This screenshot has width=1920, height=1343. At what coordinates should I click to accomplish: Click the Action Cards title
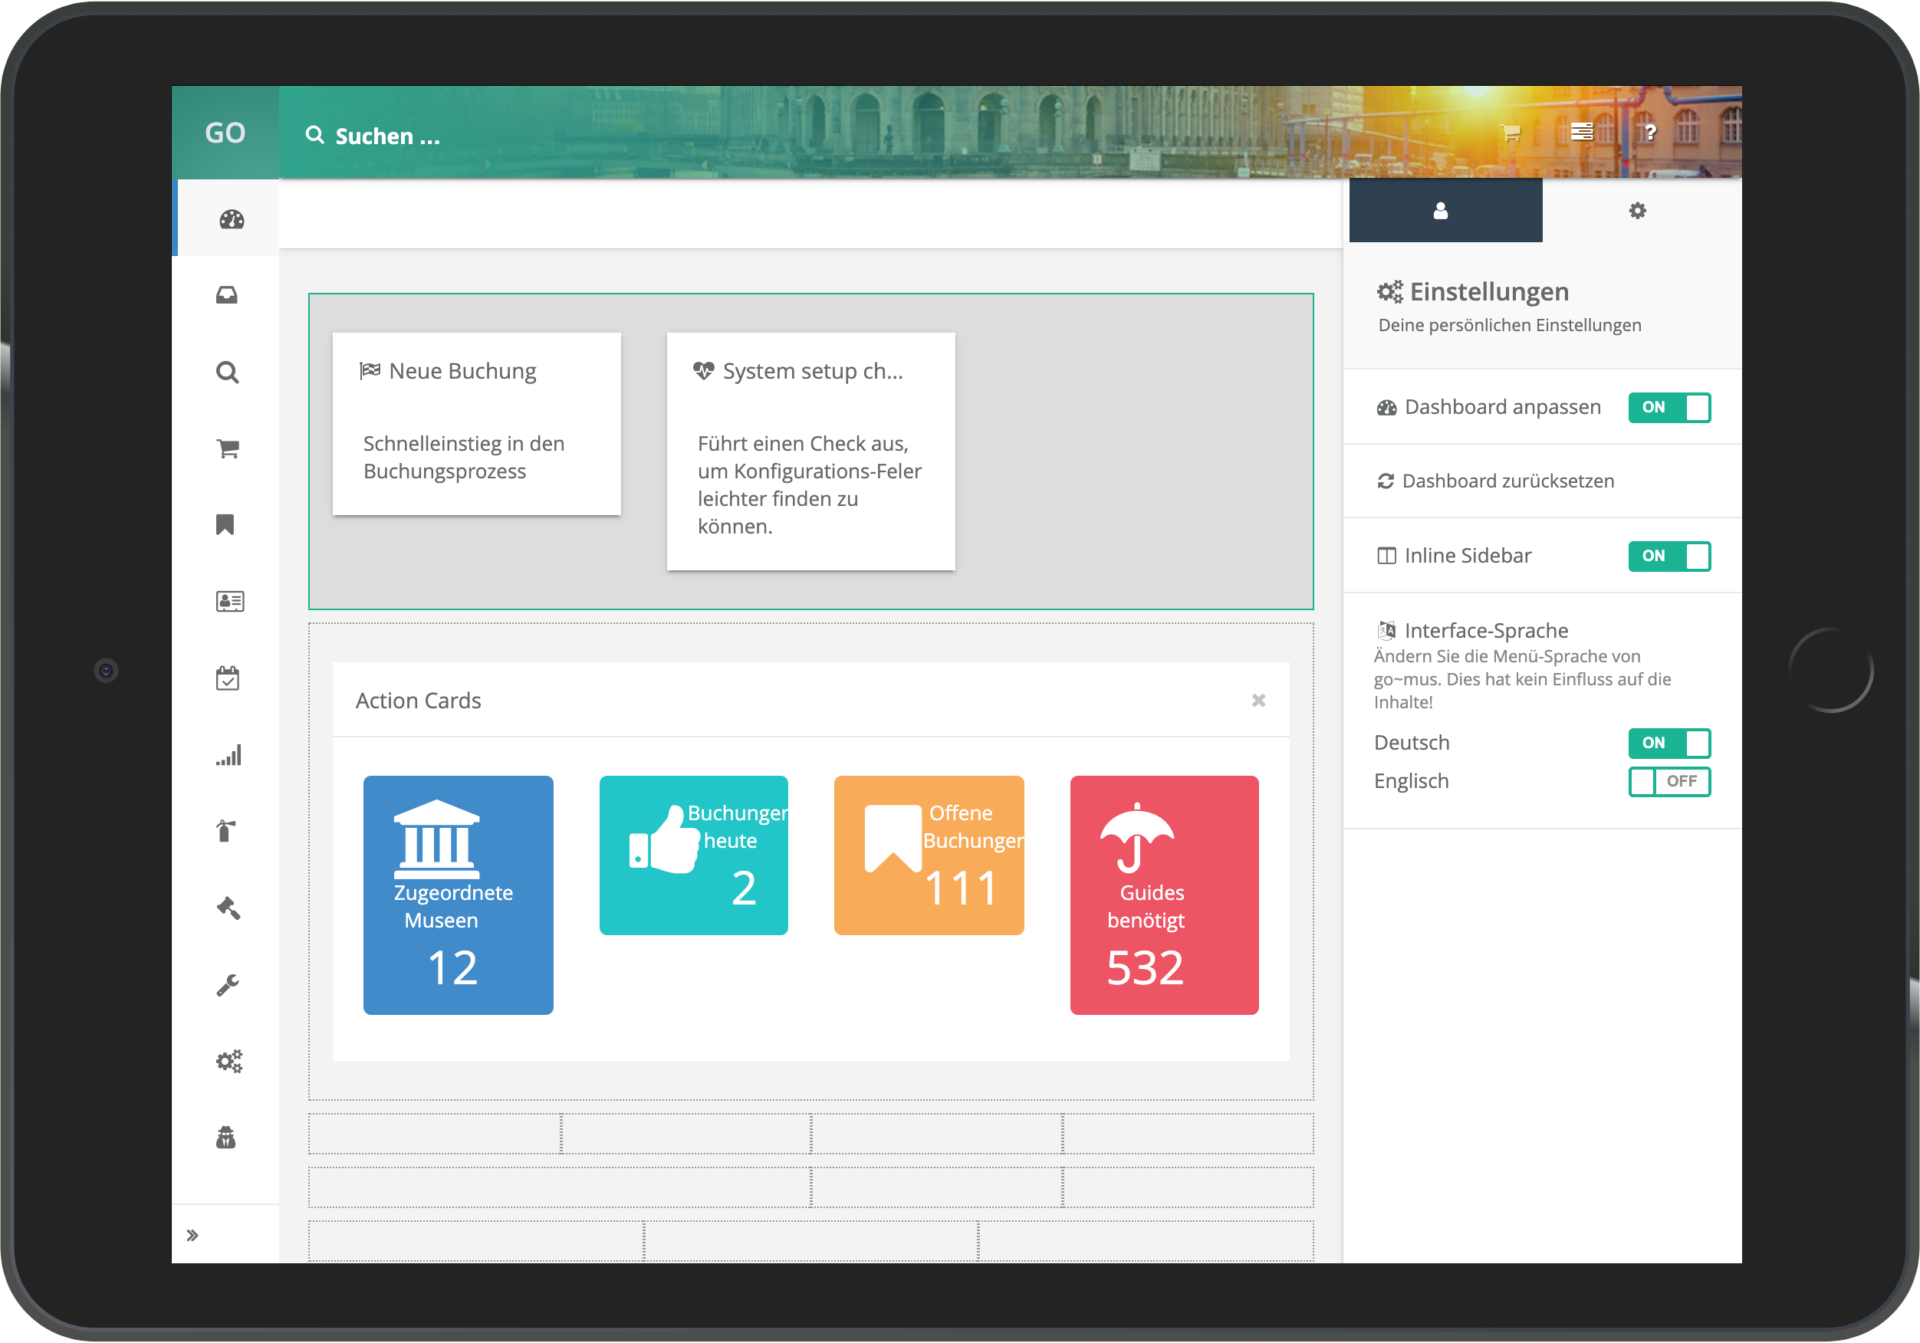[x=418, y=701]
